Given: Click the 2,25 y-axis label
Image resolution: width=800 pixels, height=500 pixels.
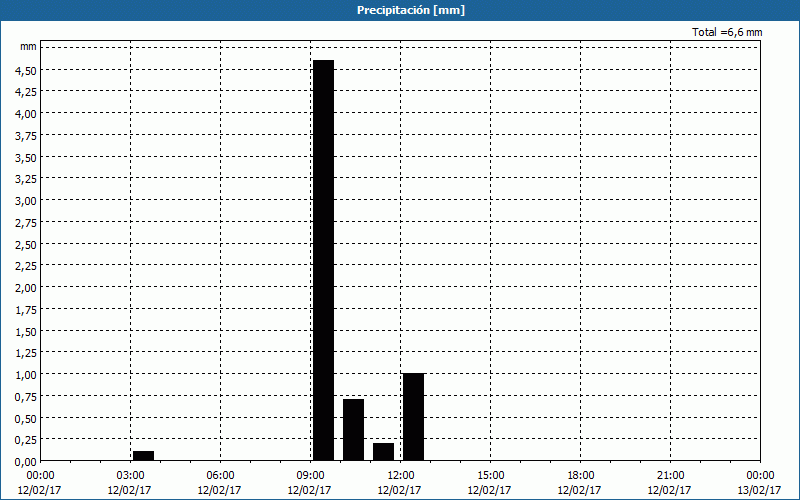Looking at the screenshot, I should [x=26, y=266].
